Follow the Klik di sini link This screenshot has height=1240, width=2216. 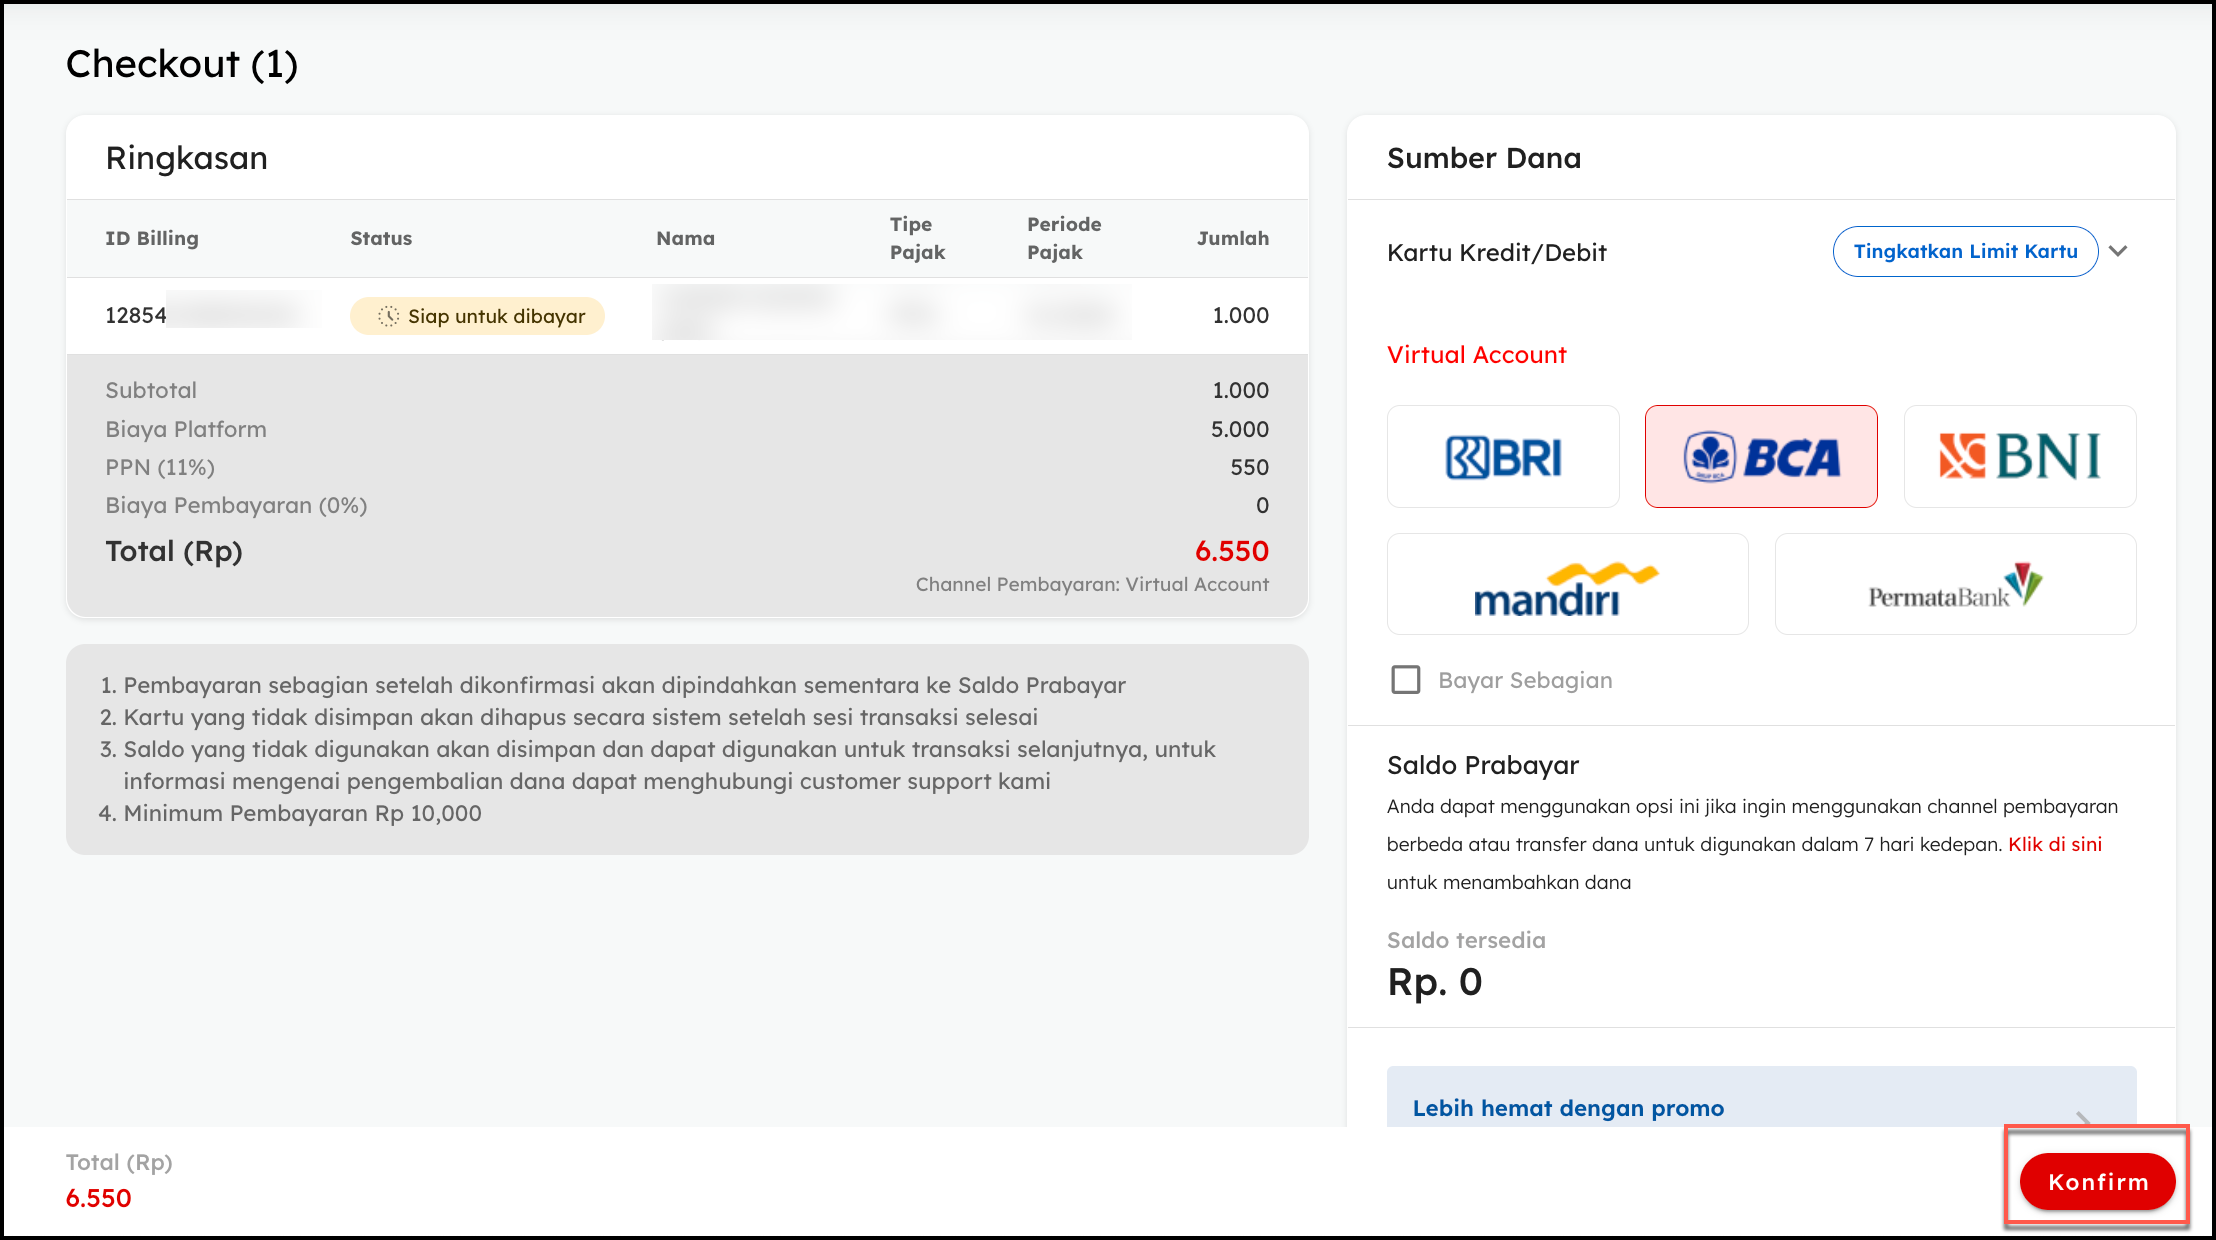click(2055, 844)
